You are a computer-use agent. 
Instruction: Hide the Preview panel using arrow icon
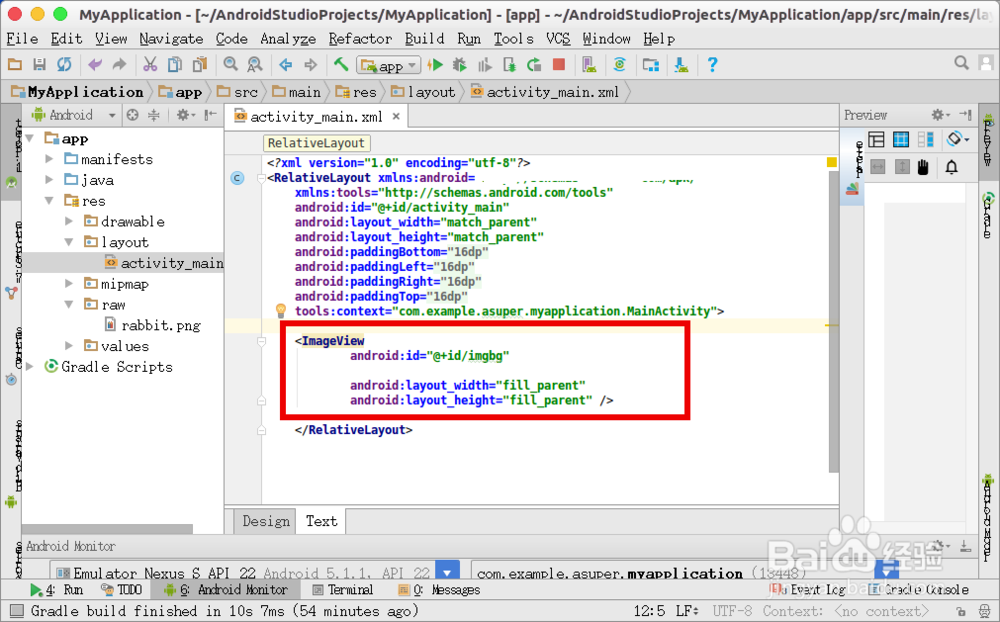966,115
